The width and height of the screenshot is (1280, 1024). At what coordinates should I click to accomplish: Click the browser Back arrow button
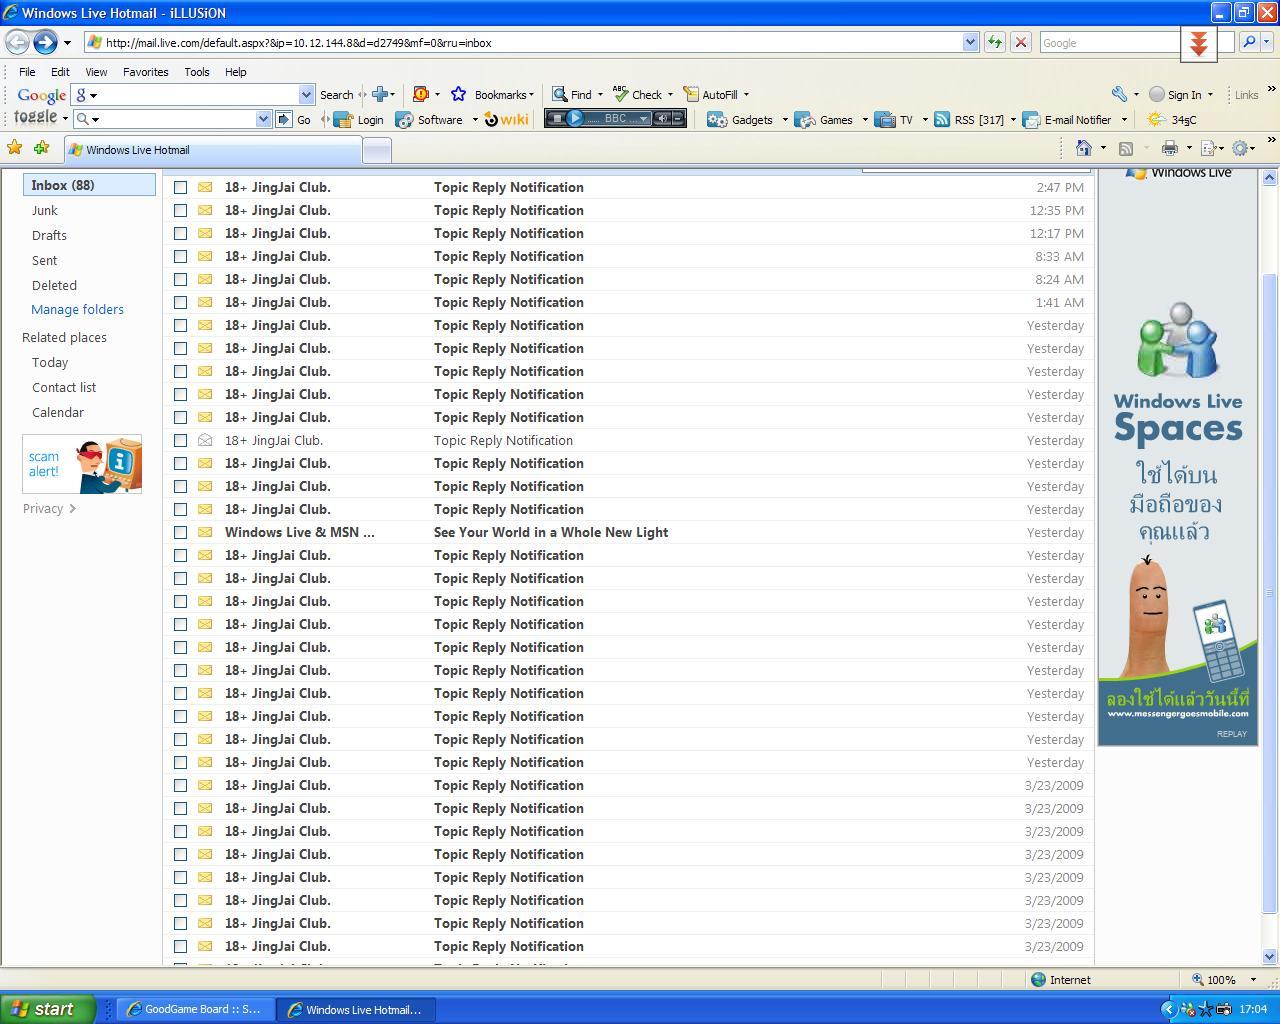coord(17,42)
